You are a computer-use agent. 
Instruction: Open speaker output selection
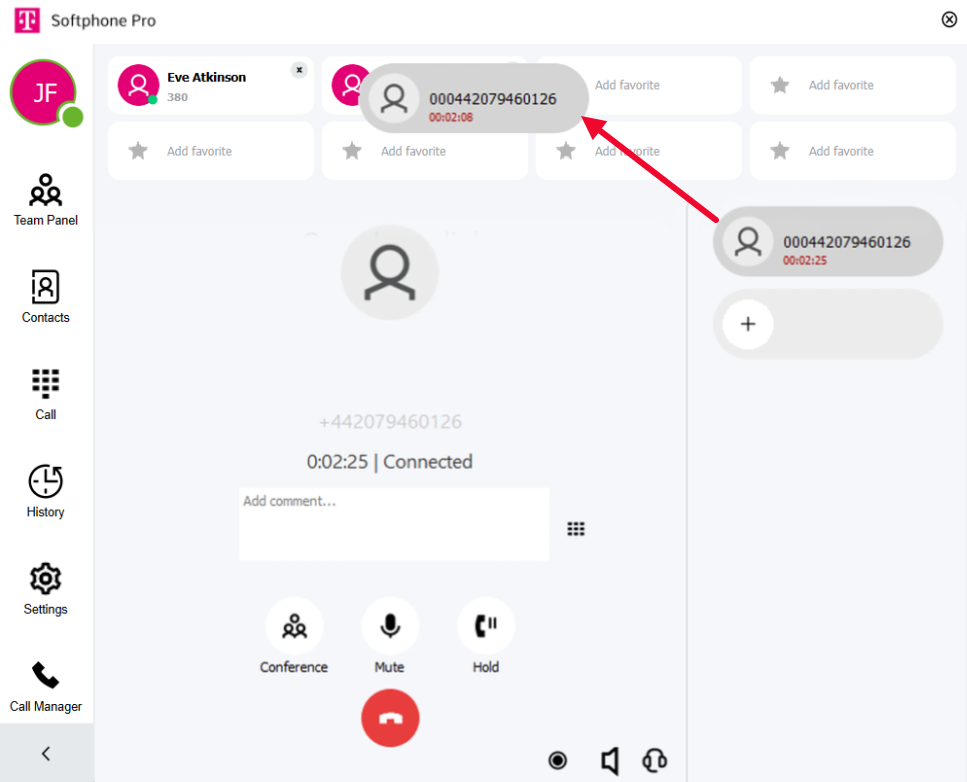click(x=609, y=761)
